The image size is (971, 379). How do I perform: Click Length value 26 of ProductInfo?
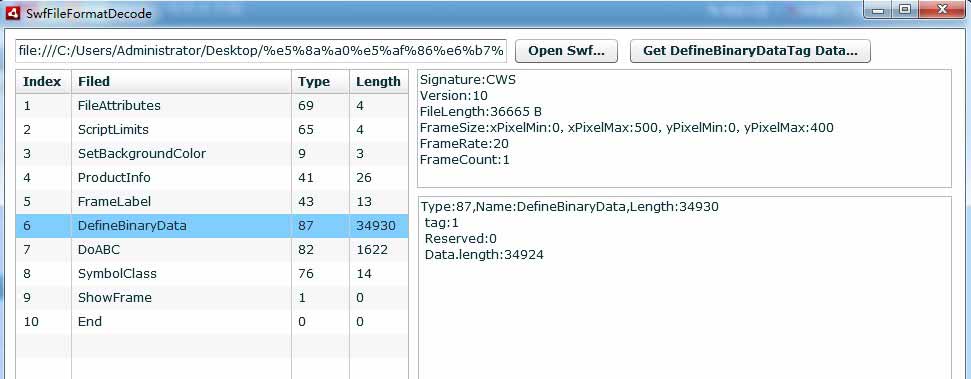click(x=364, y=178)
